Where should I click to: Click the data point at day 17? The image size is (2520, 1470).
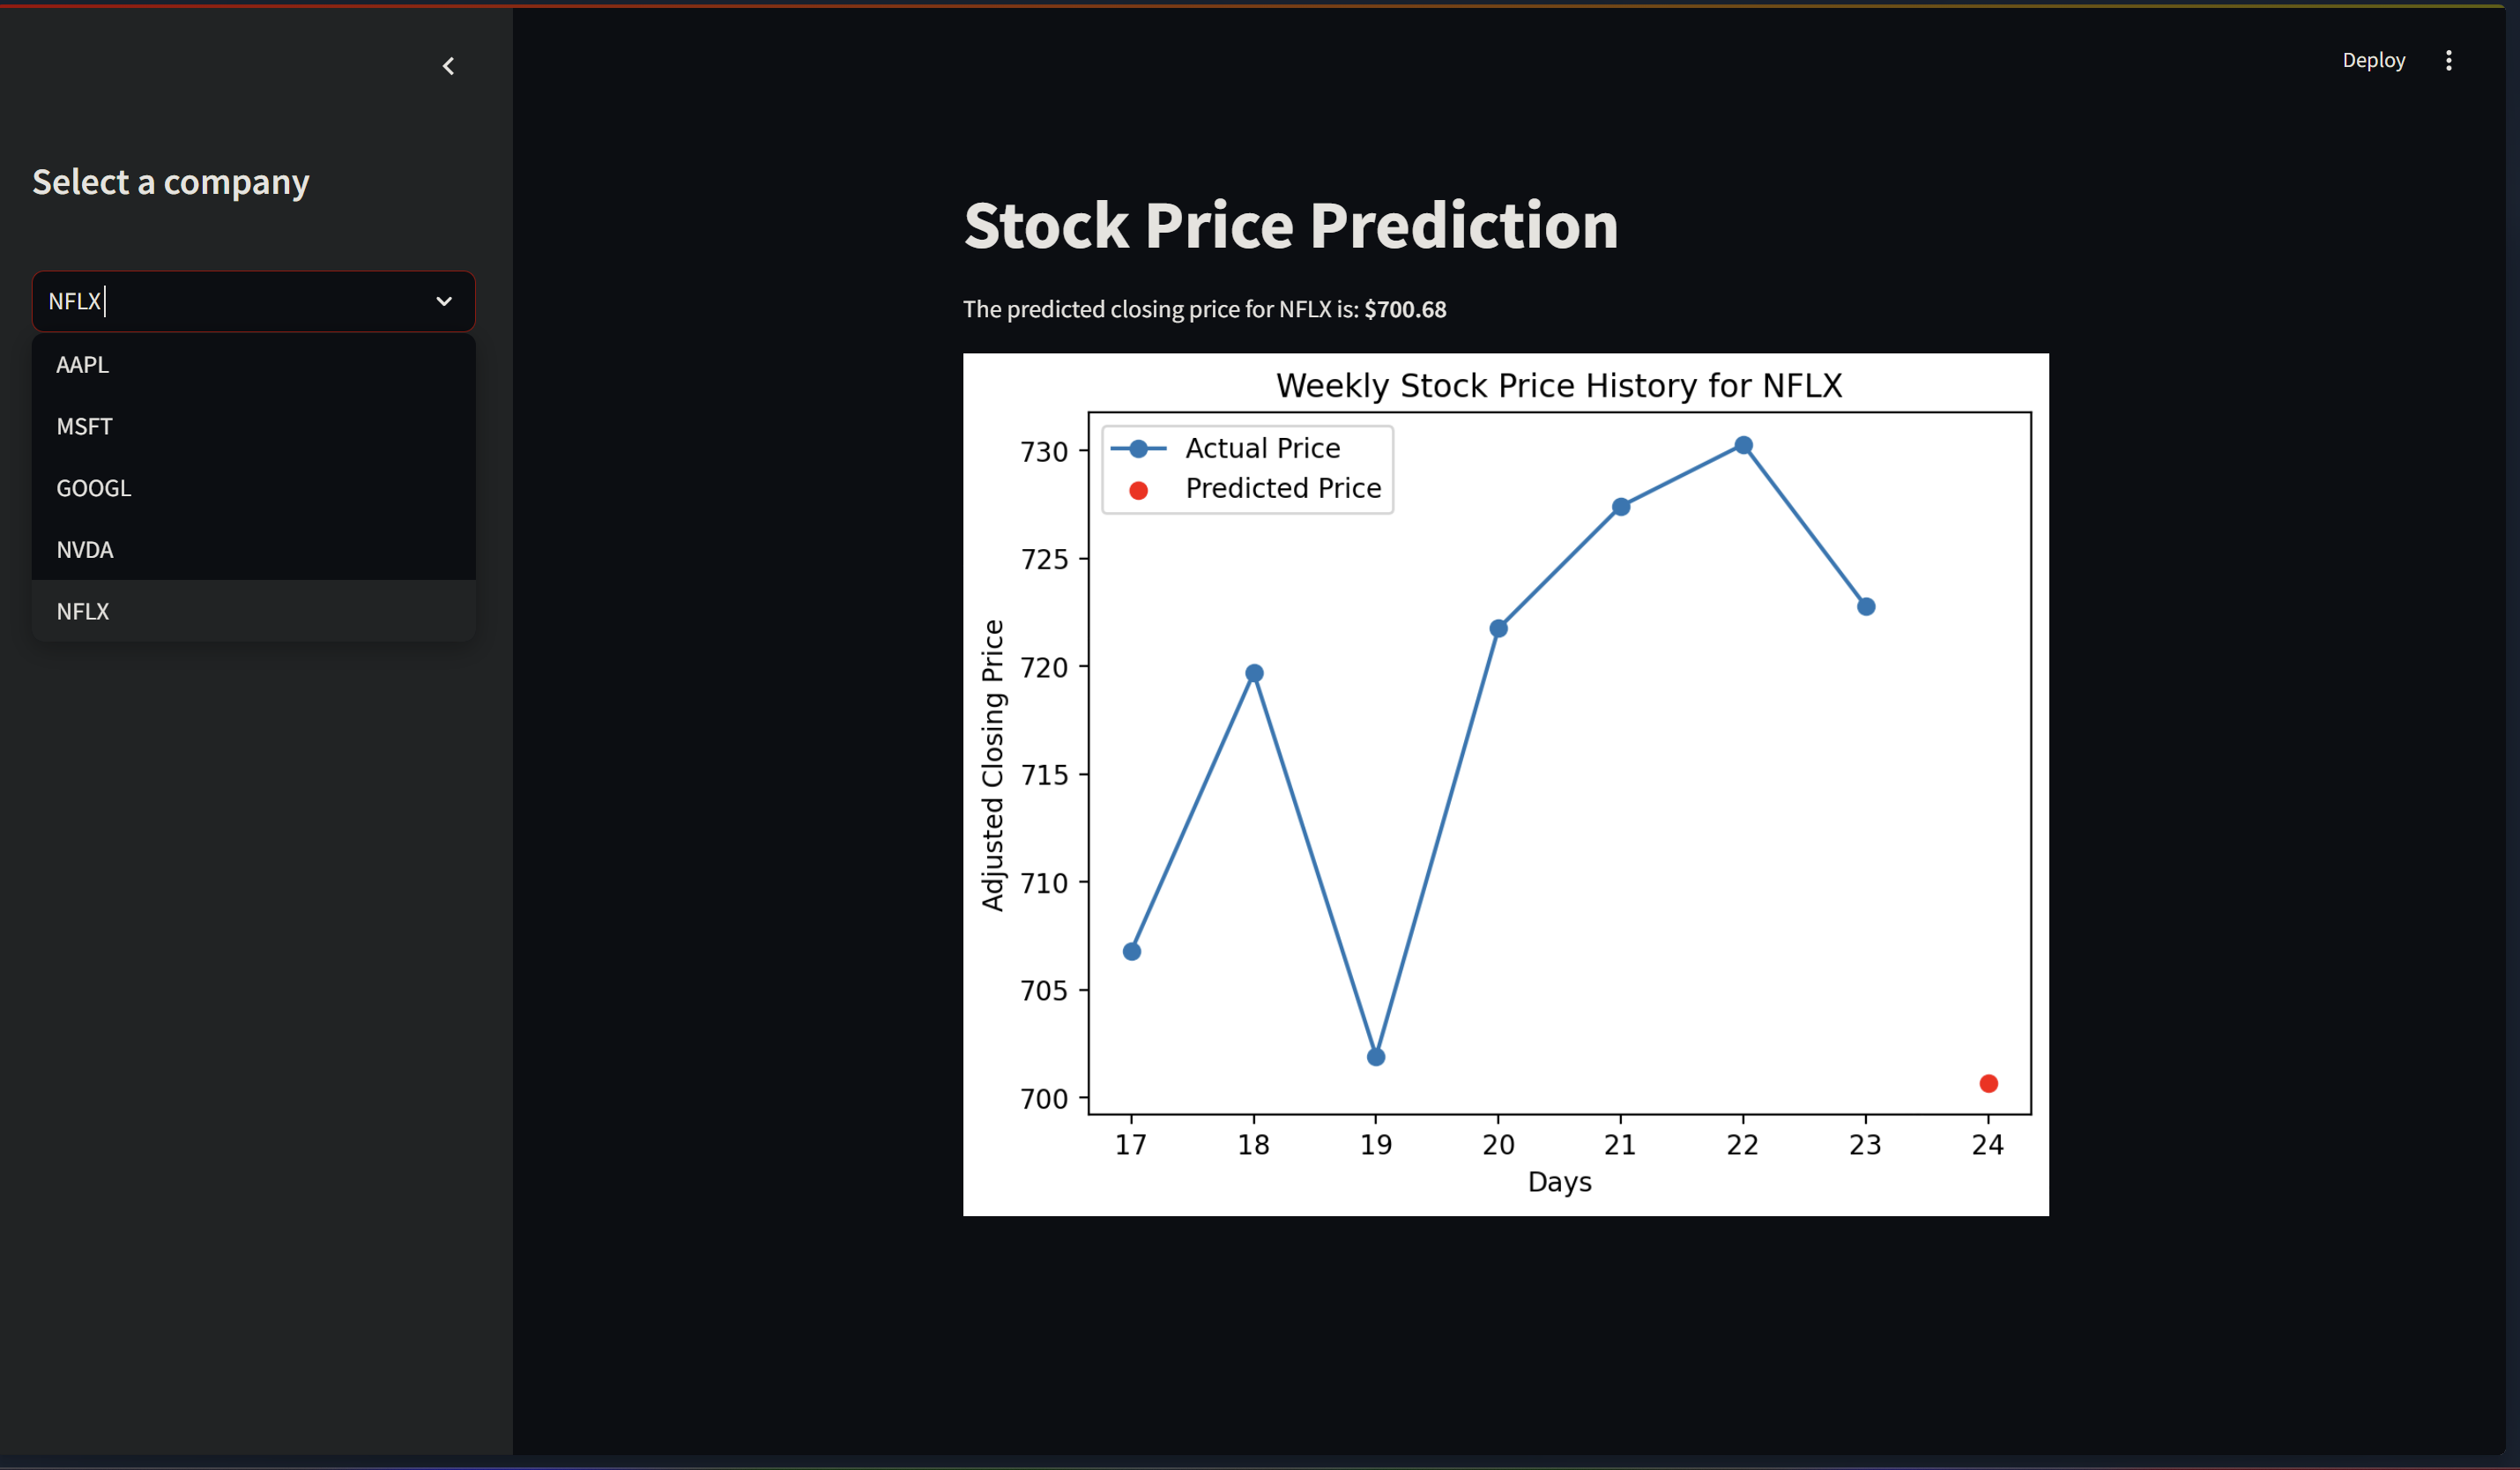tap(1131, 950)
